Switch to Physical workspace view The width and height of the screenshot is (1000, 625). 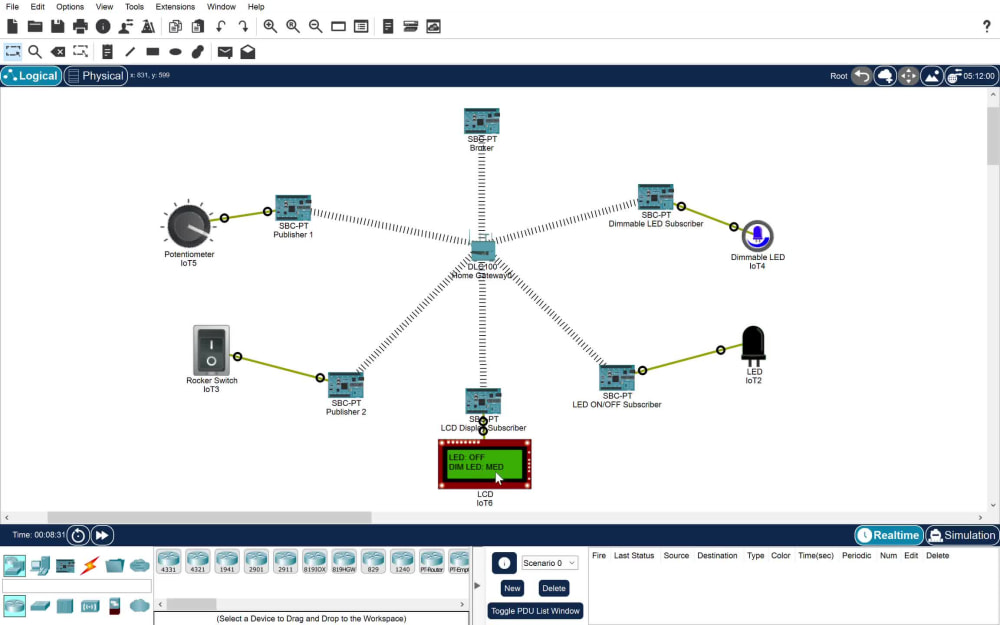point(96,76)
